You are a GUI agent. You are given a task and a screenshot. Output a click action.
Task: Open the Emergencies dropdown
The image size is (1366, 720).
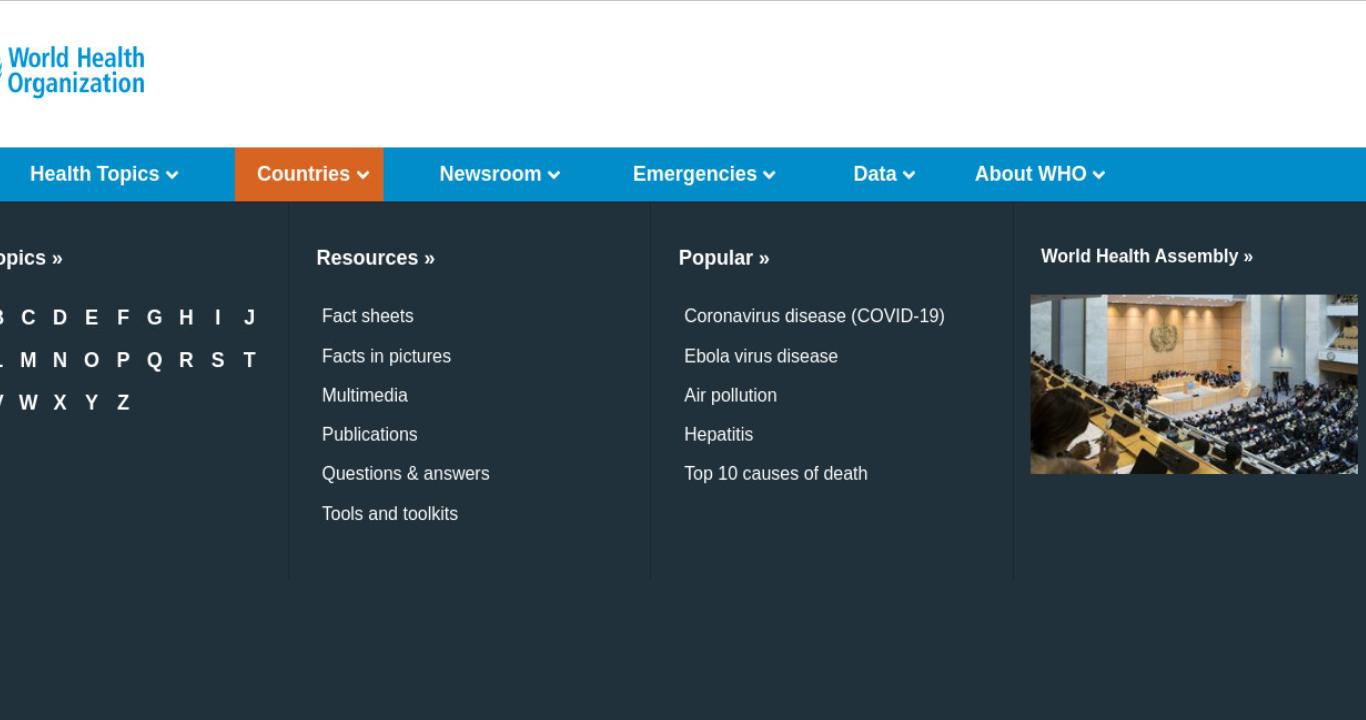pyautogui.click(x=704, y=174)
